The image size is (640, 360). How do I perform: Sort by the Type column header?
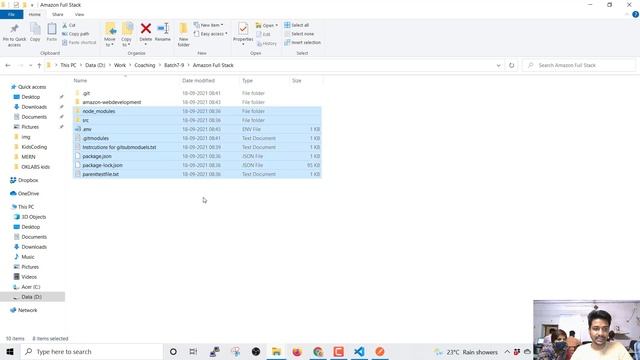coord(247,81)
